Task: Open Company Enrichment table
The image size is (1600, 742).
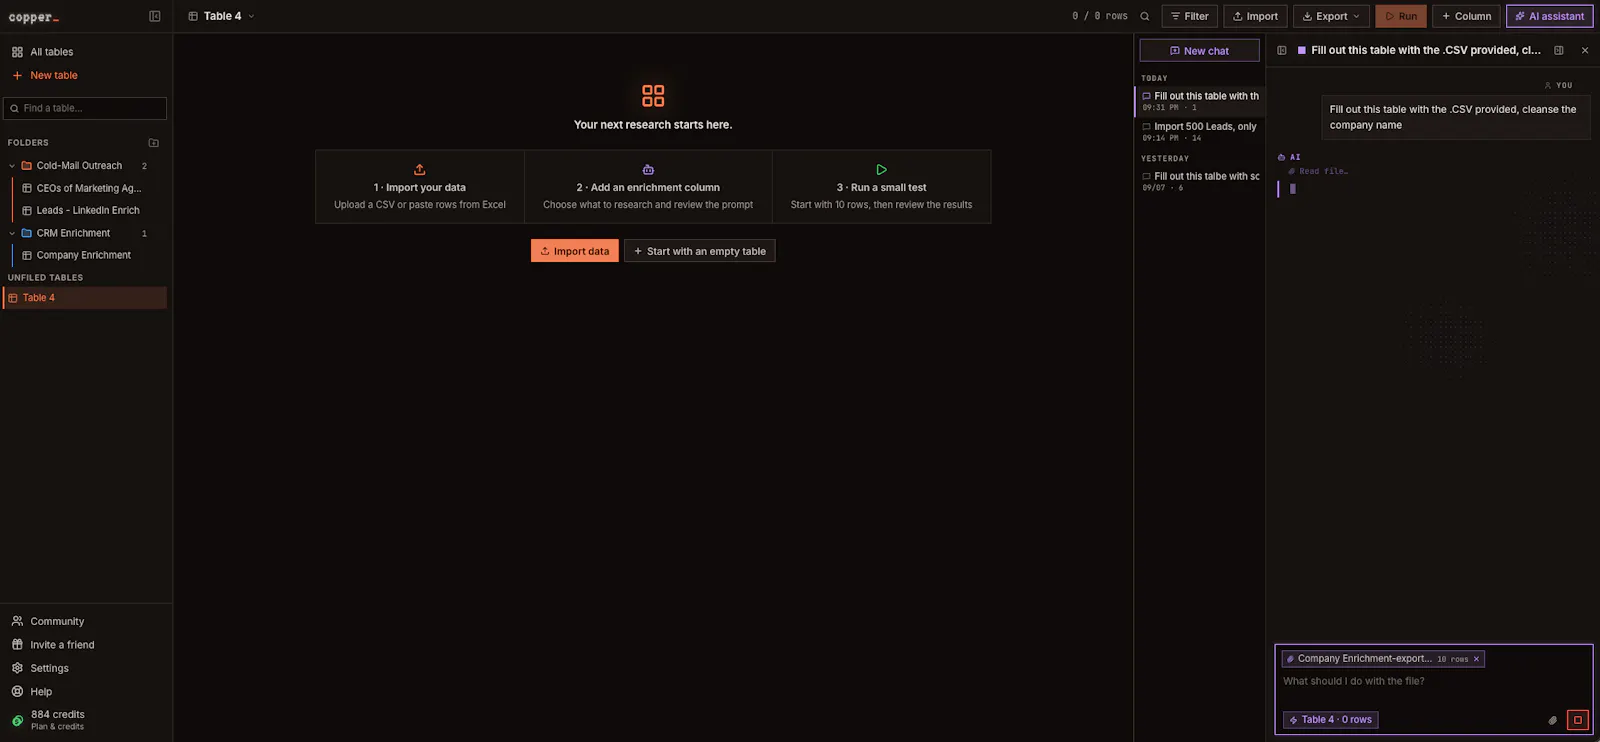Action: point(84,255)
